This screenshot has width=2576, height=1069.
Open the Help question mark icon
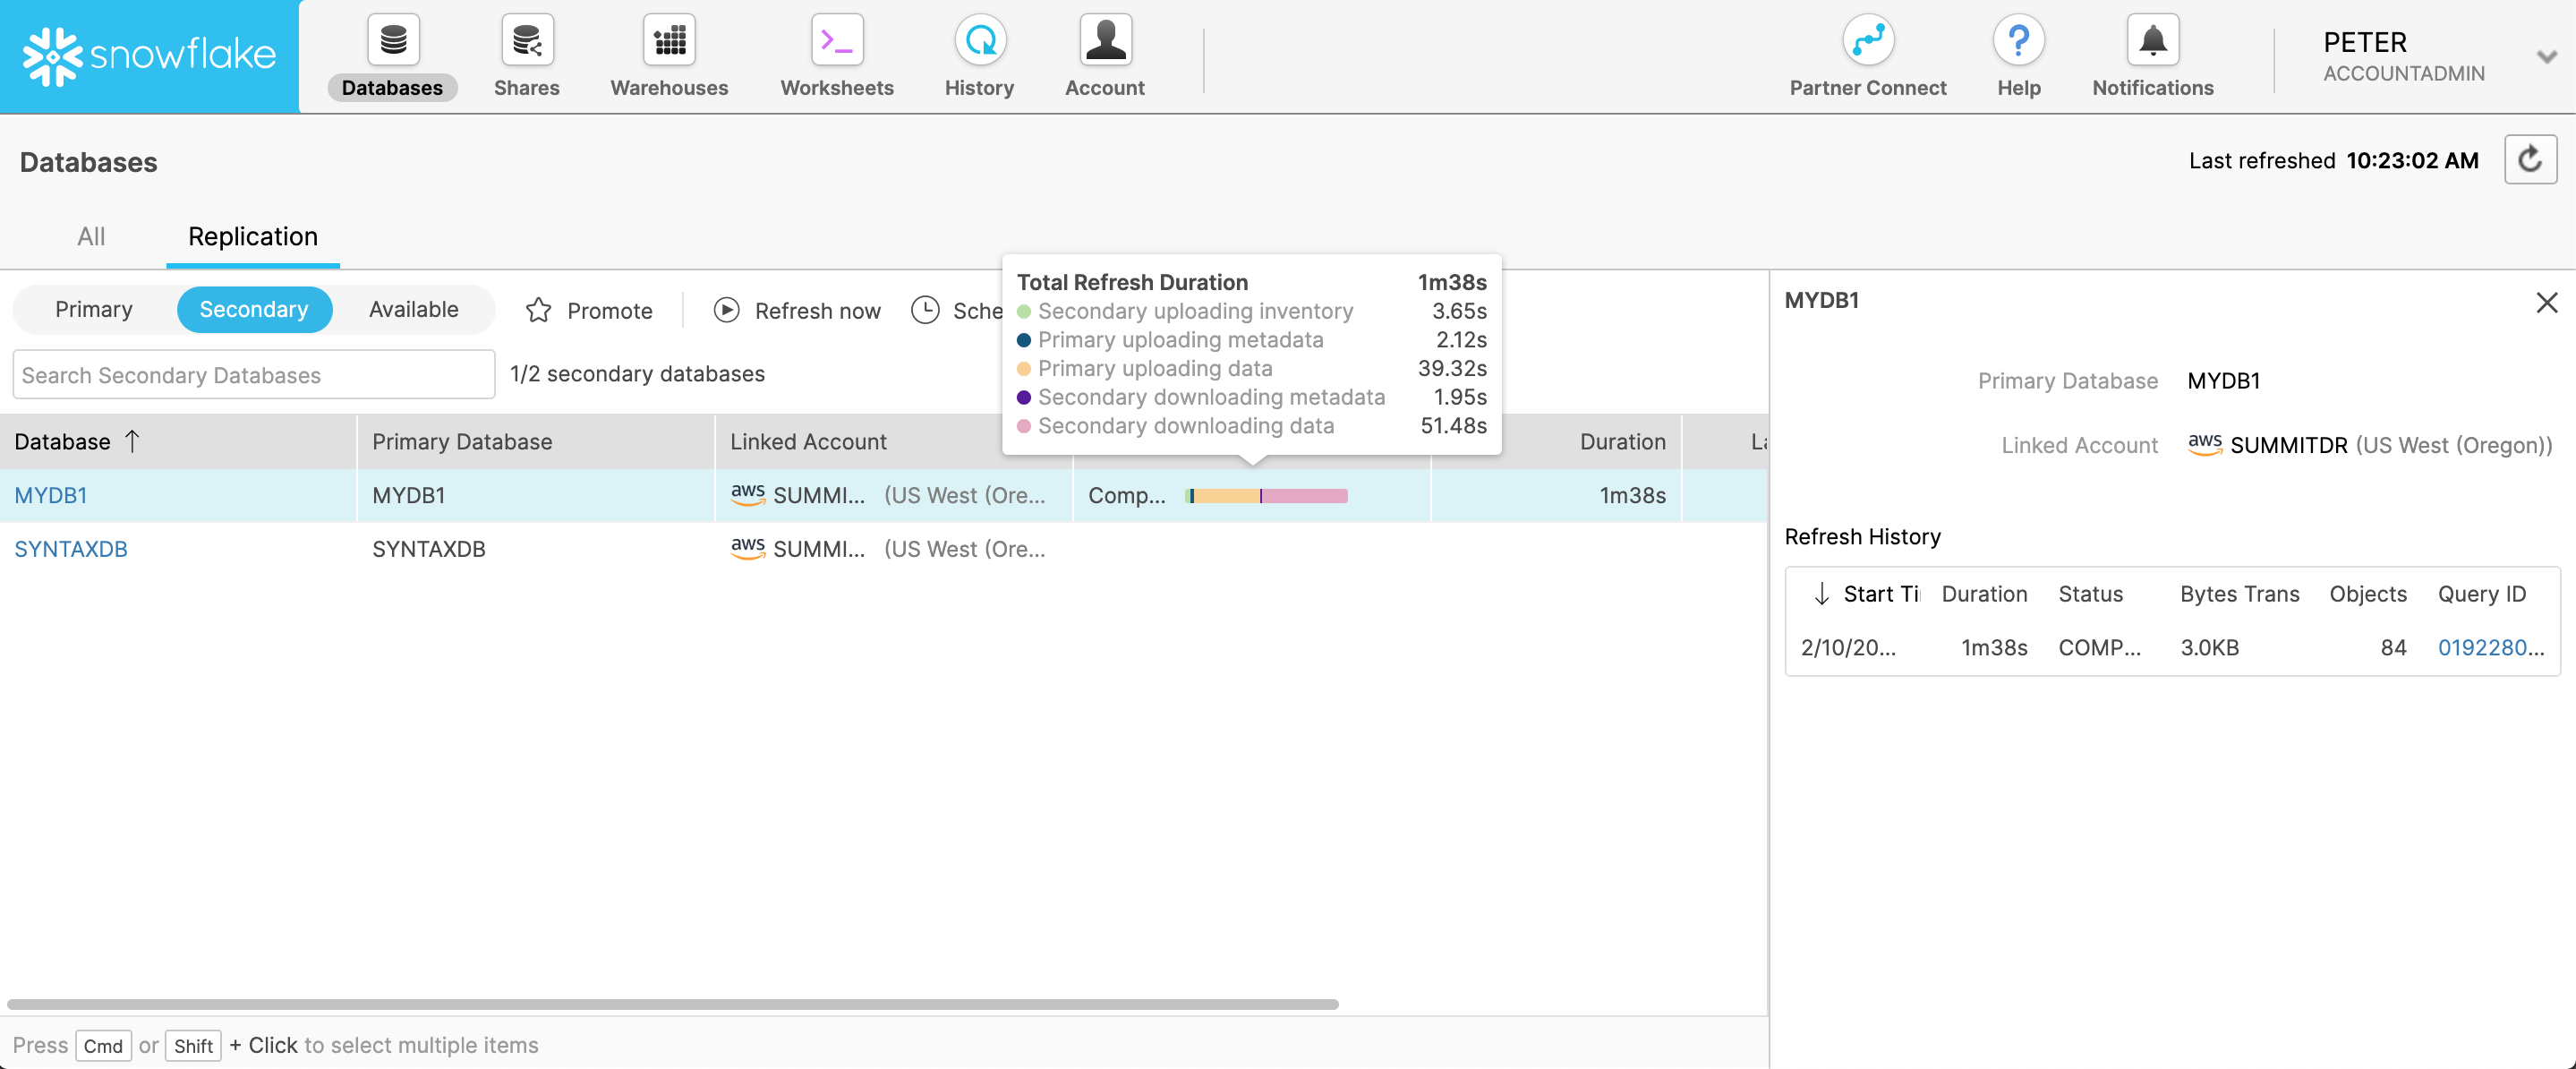click(x=2019, y=41)
